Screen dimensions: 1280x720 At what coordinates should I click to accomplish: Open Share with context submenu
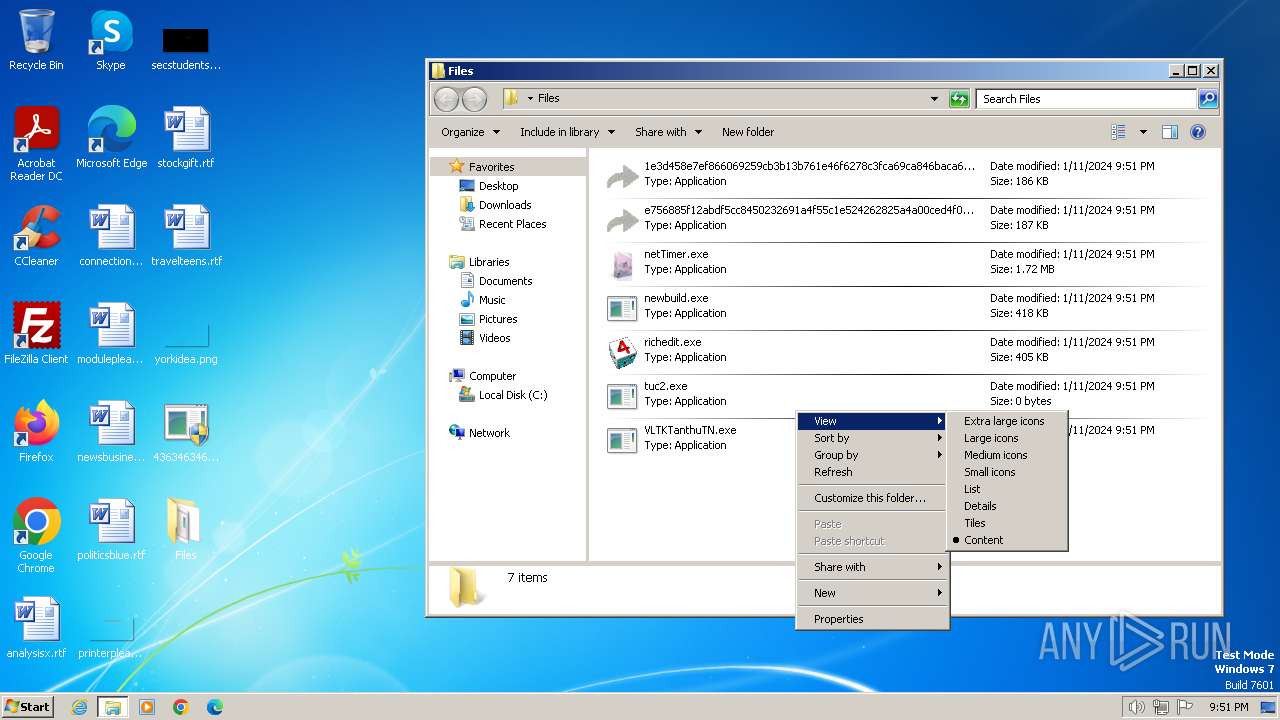coord(872,567)
